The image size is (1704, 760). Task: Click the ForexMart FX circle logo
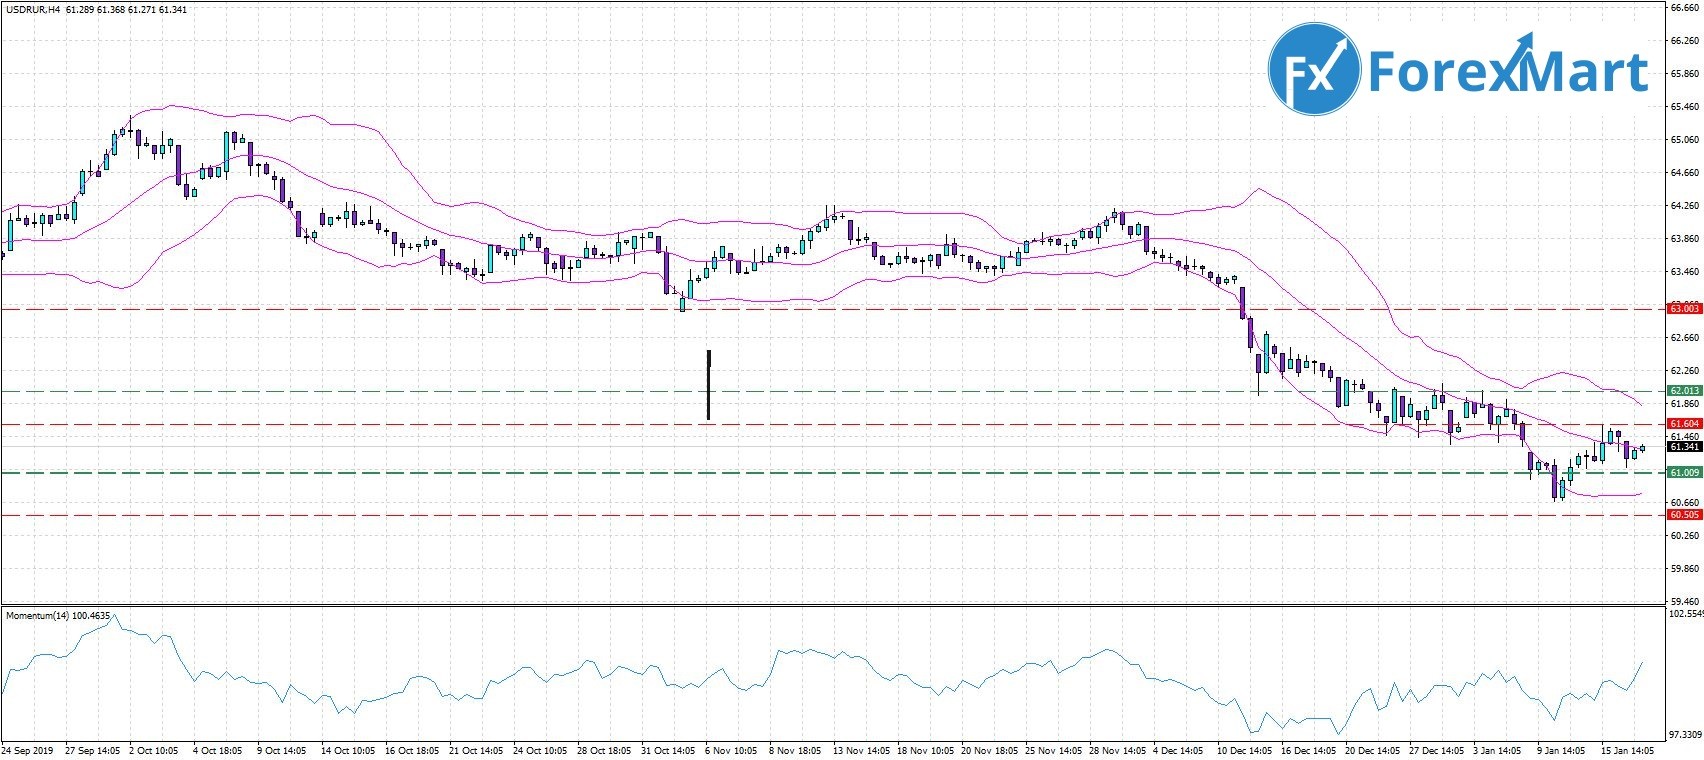pyautogui.click(x=1313, y=69)
